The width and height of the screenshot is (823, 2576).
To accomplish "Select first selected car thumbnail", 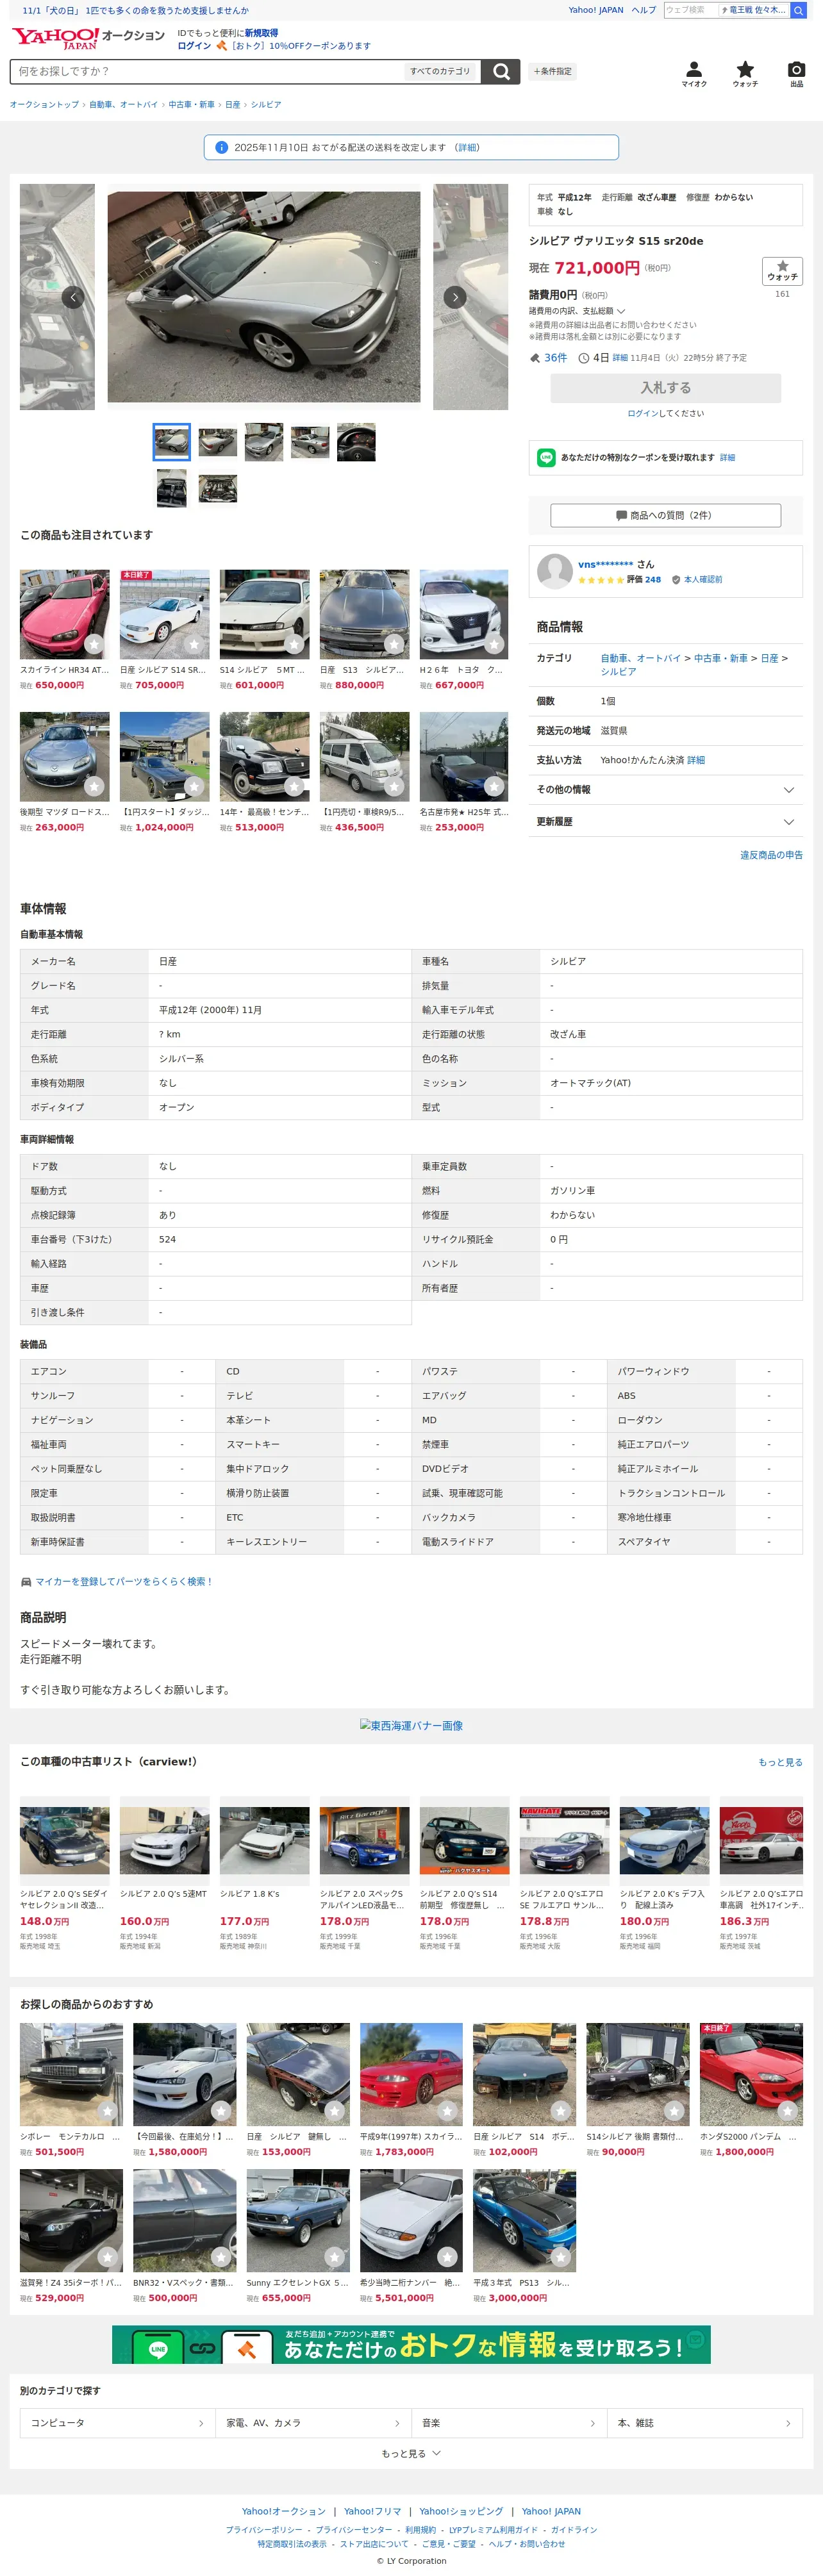I will pos(171,442).
